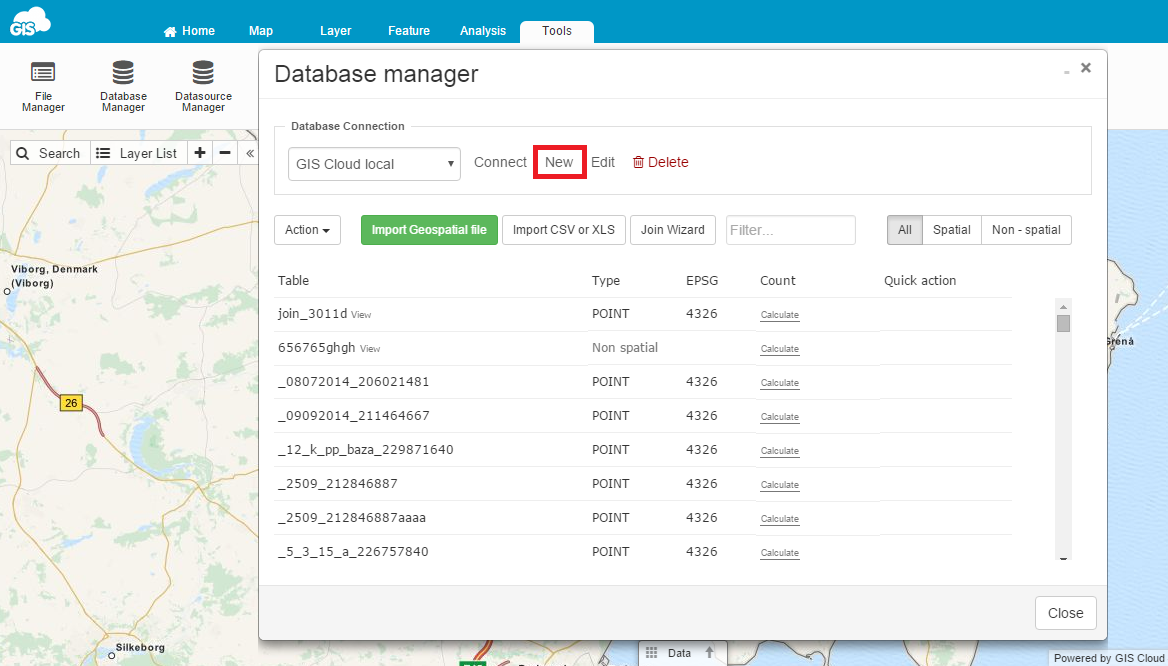This screenshot has width=1168, height=666.
Task: Close the Database manager with X
Action: 1086,68
